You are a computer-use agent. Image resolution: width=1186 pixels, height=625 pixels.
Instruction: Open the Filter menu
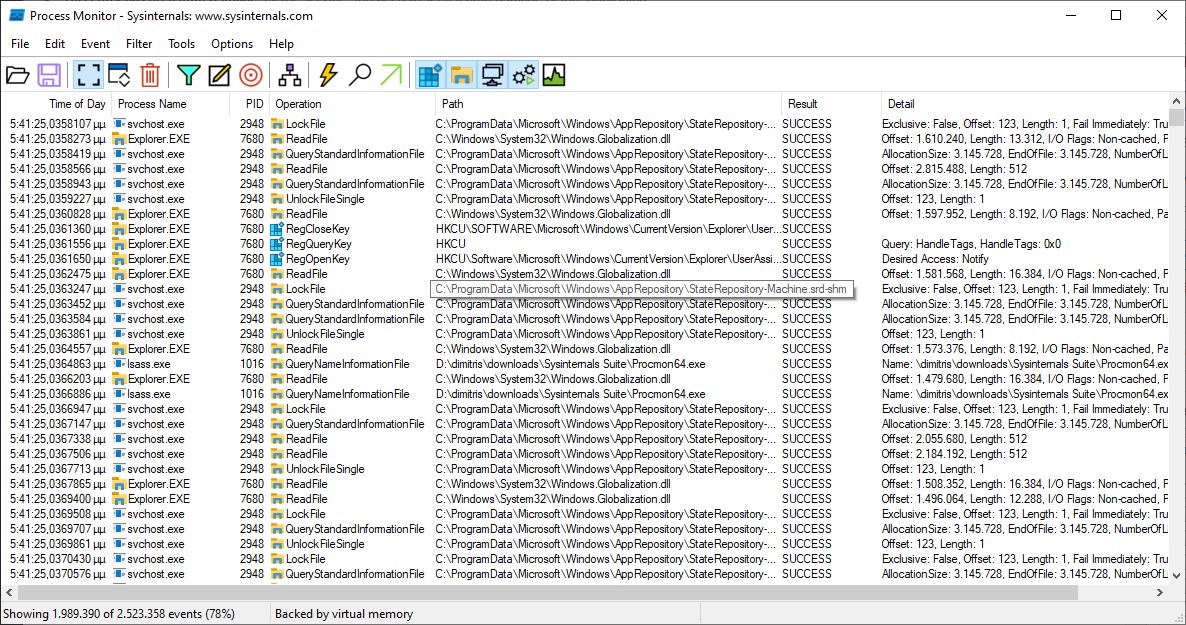(x=139, y=44)
